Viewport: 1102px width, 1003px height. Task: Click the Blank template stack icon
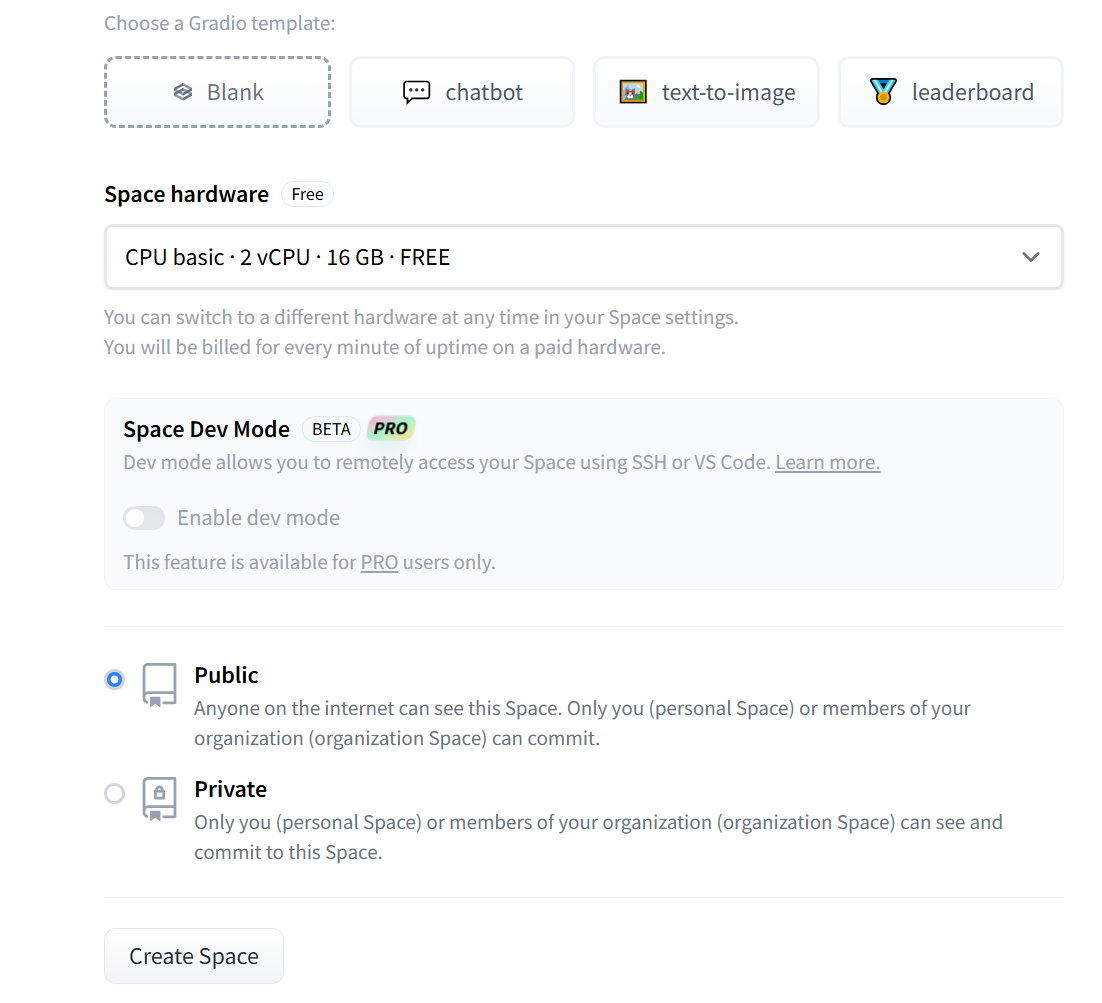182,92
